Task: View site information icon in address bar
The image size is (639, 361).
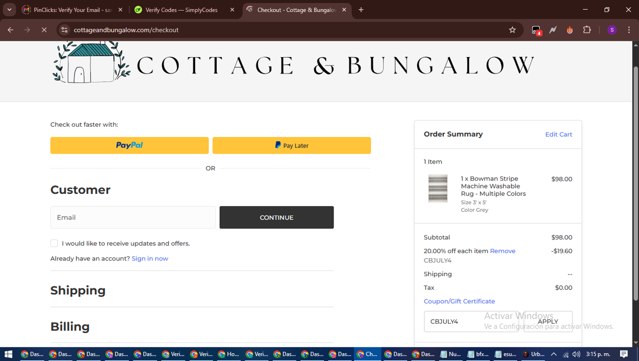Action: click(x=64, y=30)
